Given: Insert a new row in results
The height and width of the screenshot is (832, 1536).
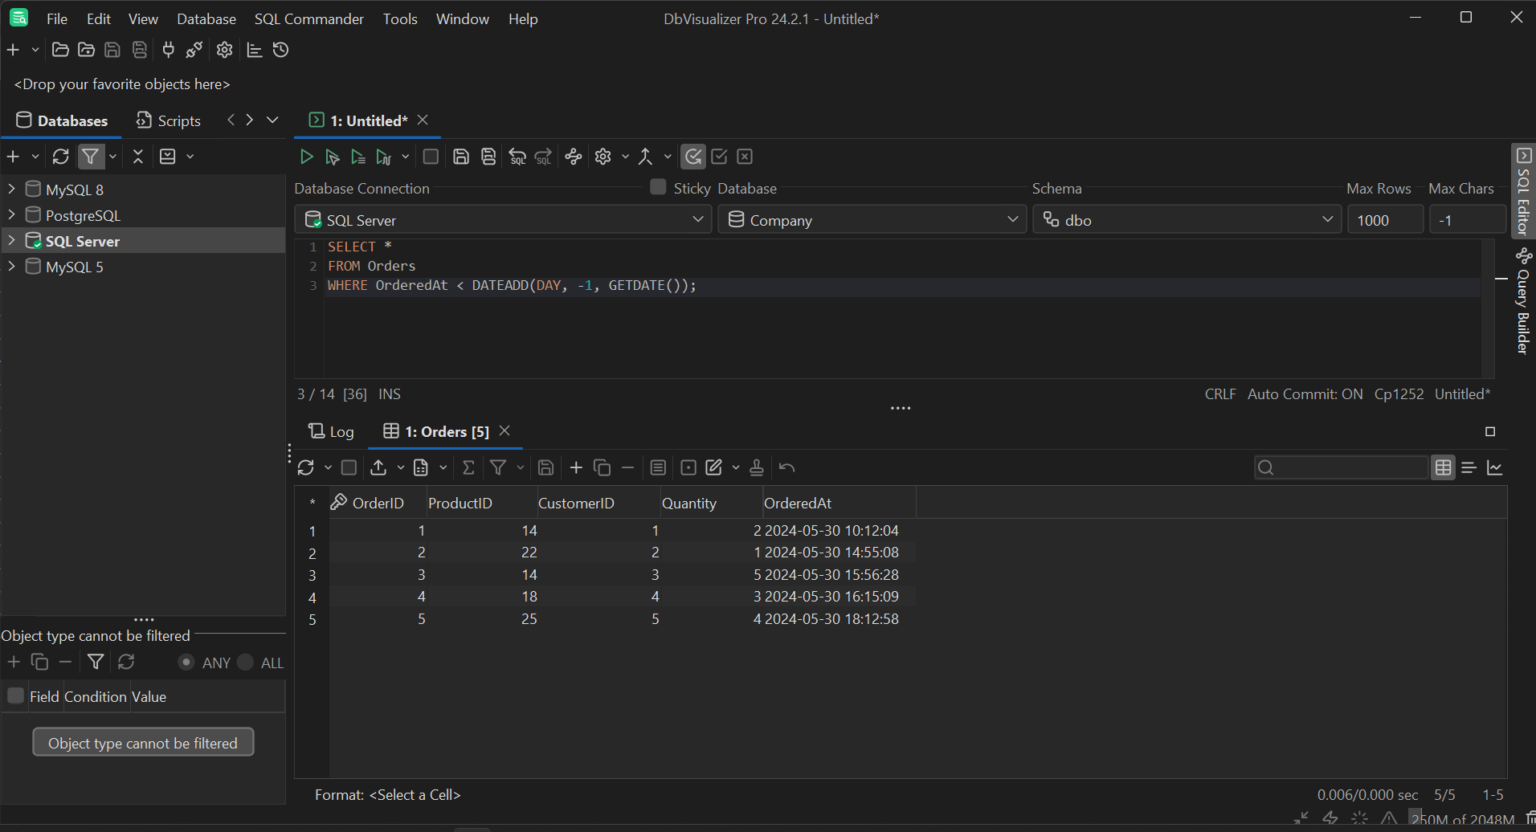Looking at the screenshot, I should 576,467.
